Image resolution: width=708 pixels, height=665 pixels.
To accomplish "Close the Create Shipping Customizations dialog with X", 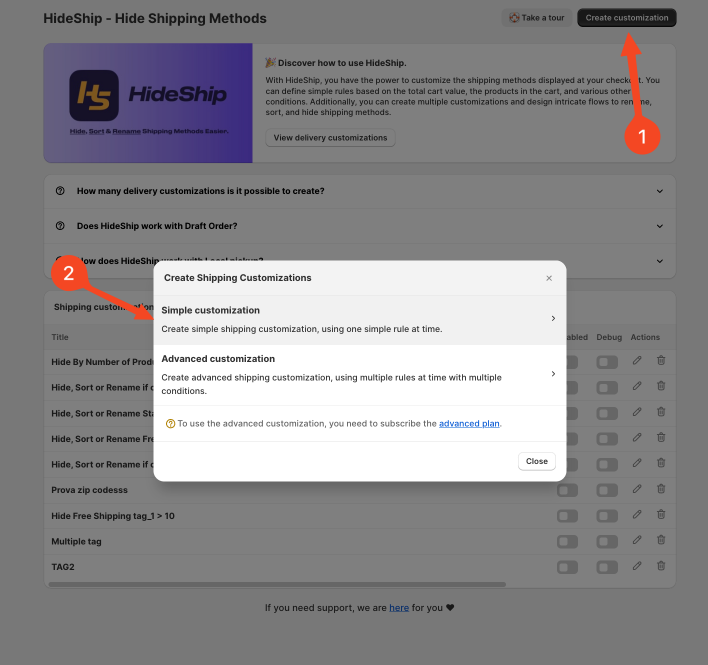I will coord(549,278).
